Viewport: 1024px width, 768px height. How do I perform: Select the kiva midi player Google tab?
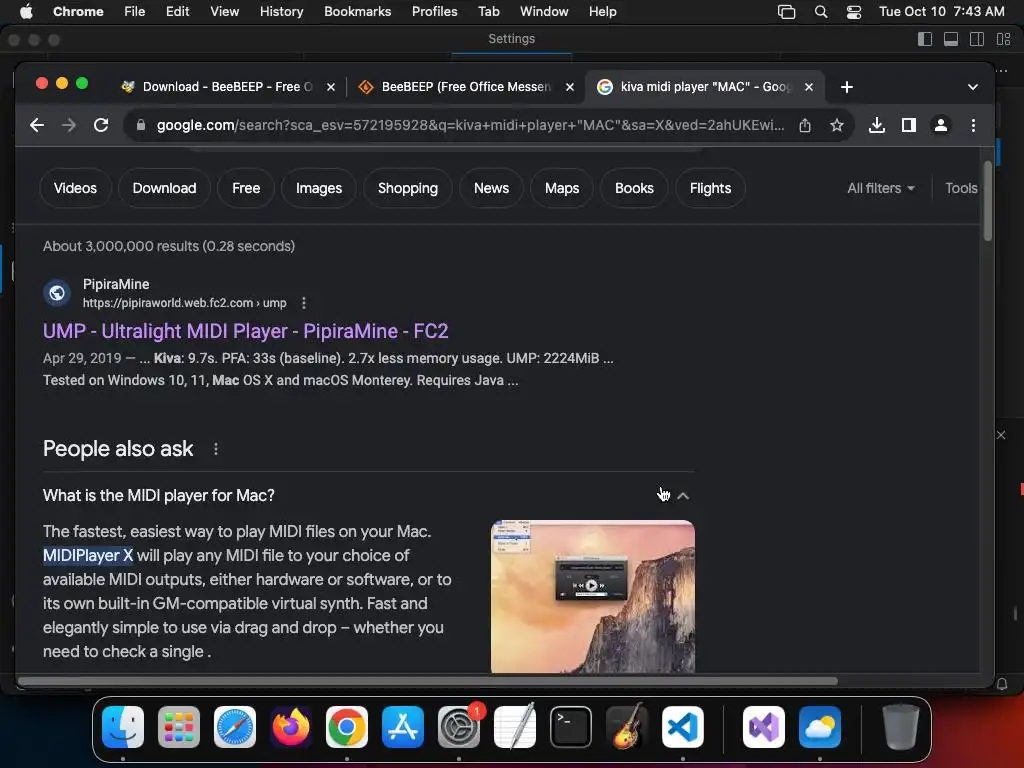click(x=705, y=87)
